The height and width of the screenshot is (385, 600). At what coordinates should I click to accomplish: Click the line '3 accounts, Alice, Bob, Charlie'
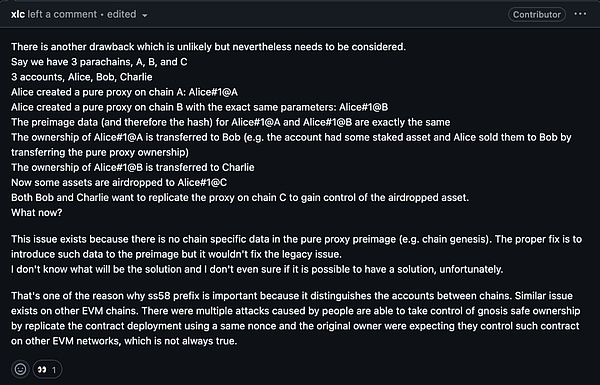[82, 77]
